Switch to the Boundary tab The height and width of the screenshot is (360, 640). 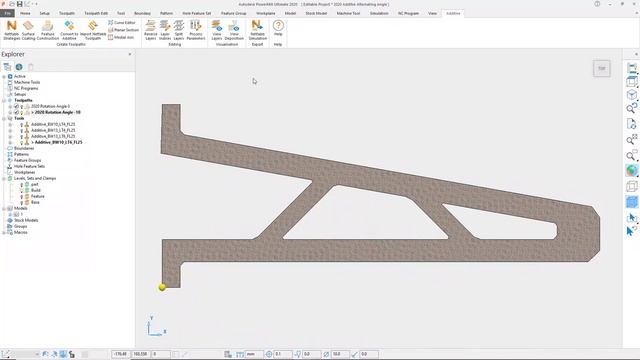tap(142, 13)
